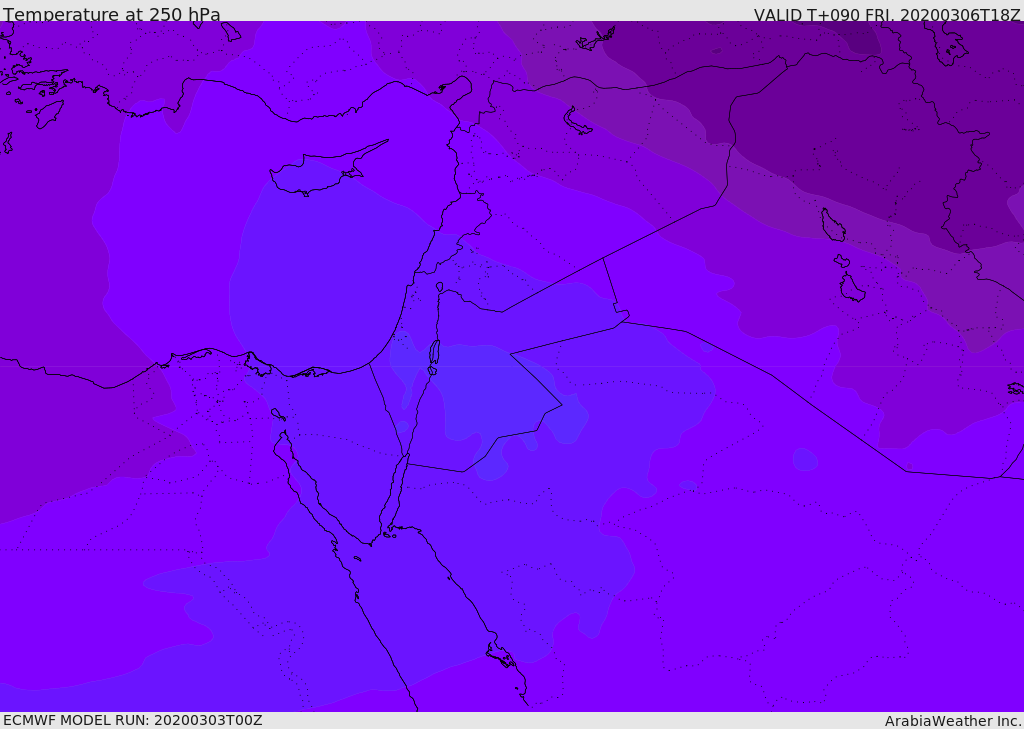Screen dimensions: 1024x729
Task: Select the VALID T+090 forecast time label
Action: 887,15
